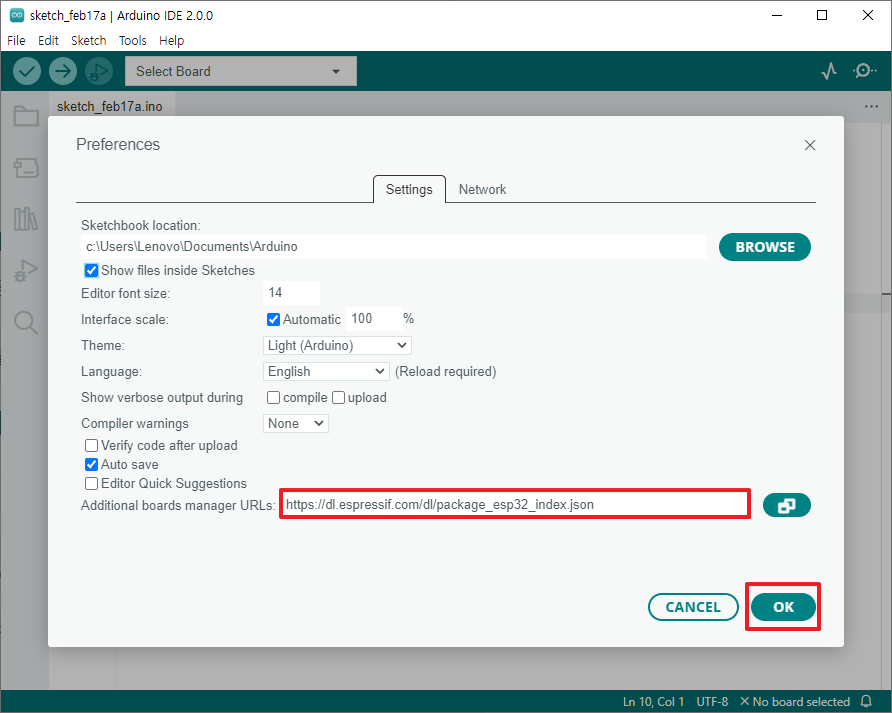Enable verbose output during compile
The image size is (892, 713).
pos(273,397)
